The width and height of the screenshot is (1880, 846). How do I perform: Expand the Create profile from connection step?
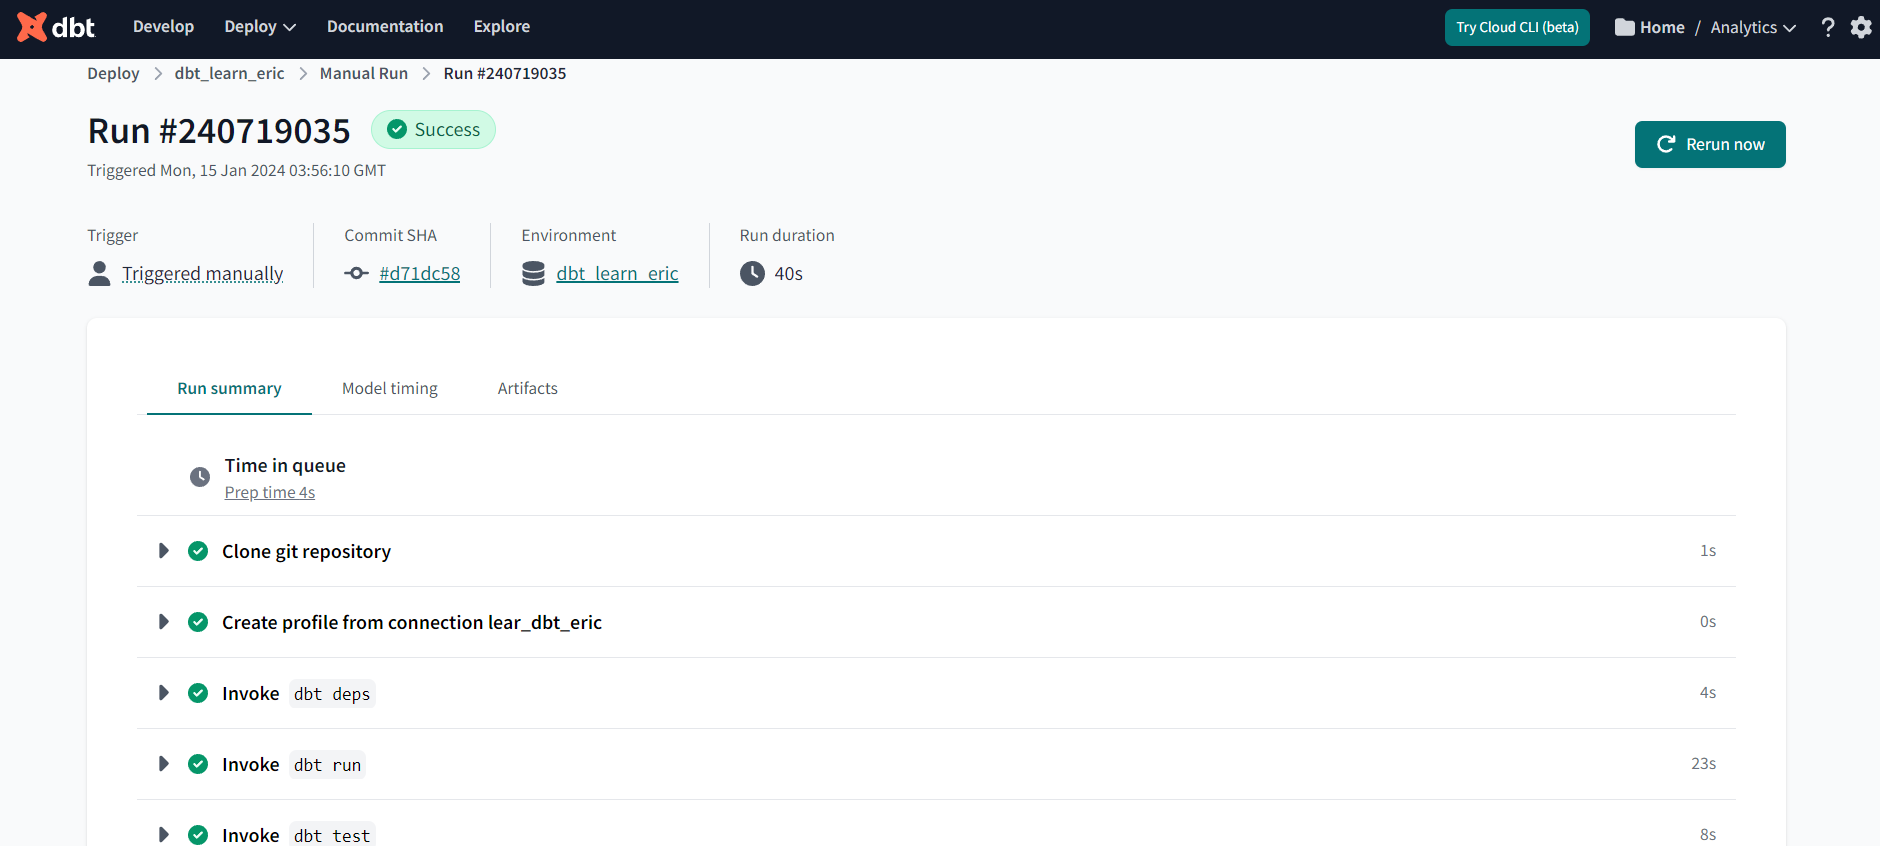click(164, 622)
